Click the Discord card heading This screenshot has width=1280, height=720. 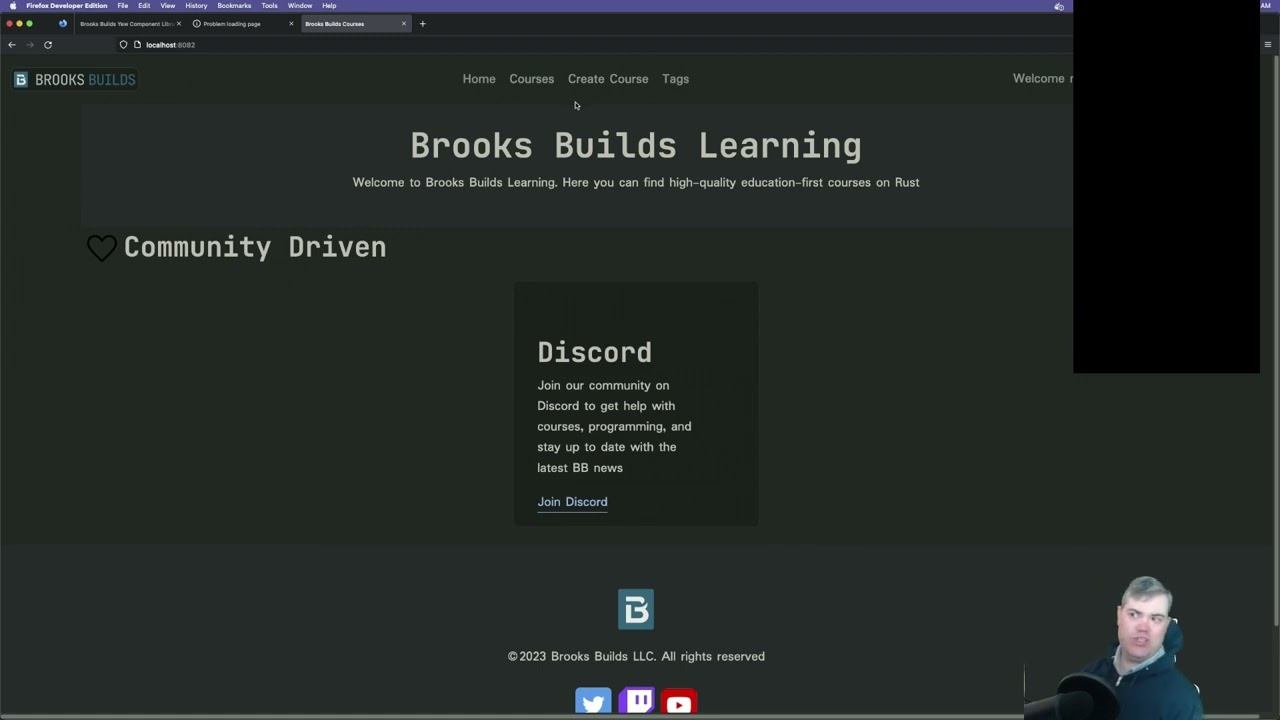[594, 352]
